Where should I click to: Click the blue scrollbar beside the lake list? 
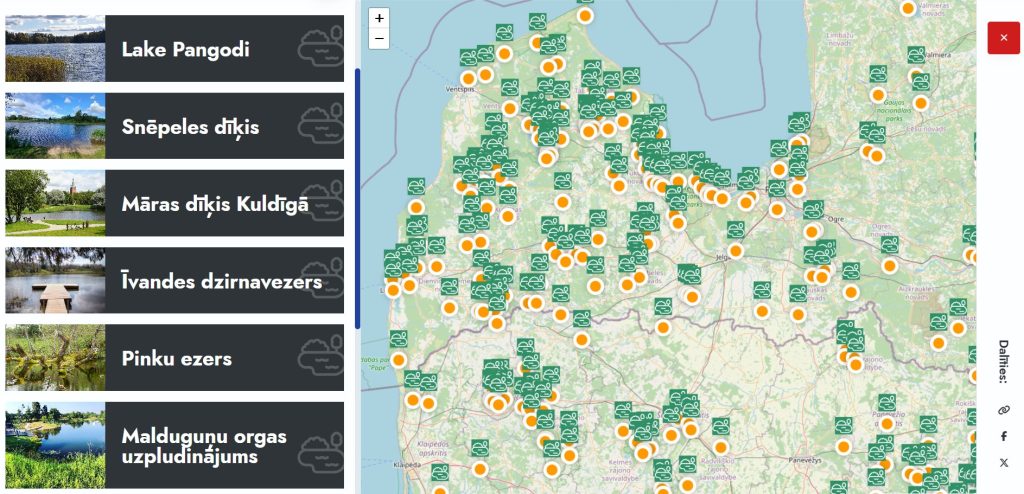pos(358,198)
